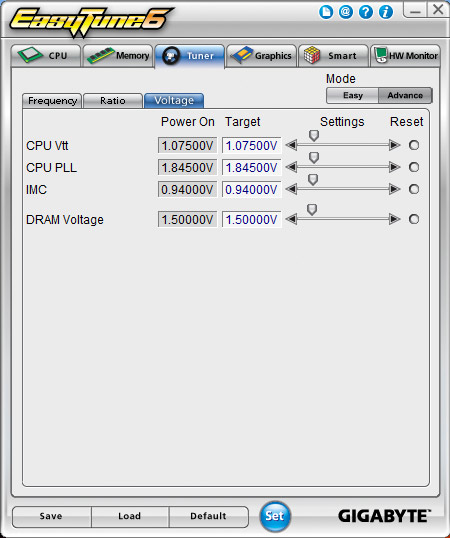This screenshot has height=538, width=450.
Task: Select the DRAM Voltage reset radio button
Action: [414, 219]
